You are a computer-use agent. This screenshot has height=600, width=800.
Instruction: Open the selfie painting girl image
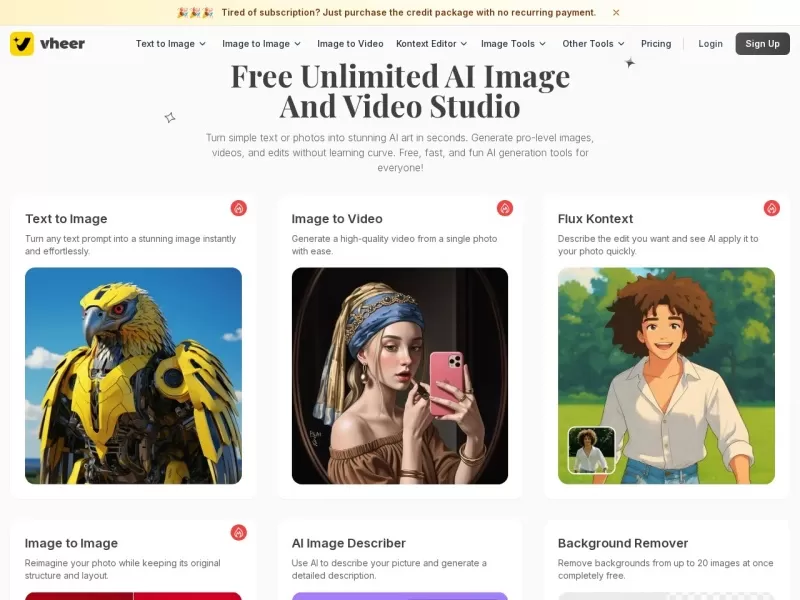[x=399, y=375]
